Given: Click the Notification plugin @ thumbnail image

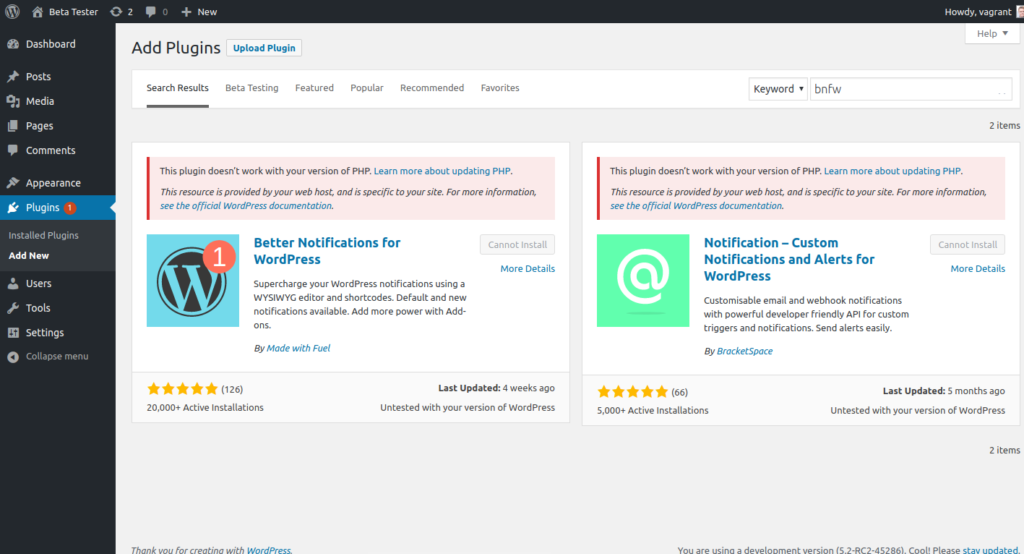Looking at the screenshot, I should 643,280.
